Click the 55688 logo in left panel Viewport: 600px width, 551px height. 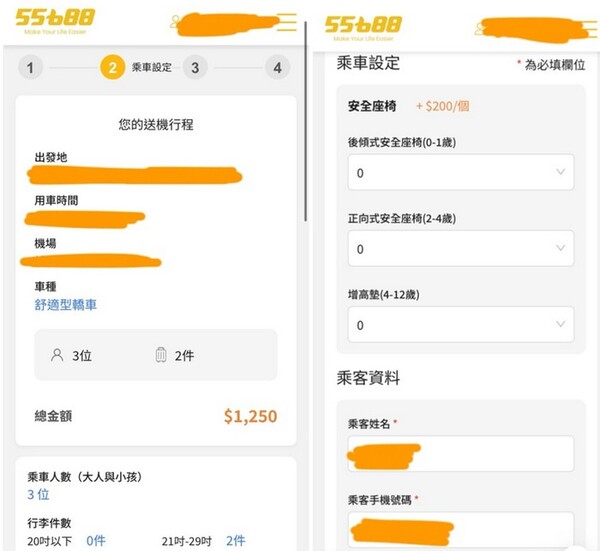point(55,21)
